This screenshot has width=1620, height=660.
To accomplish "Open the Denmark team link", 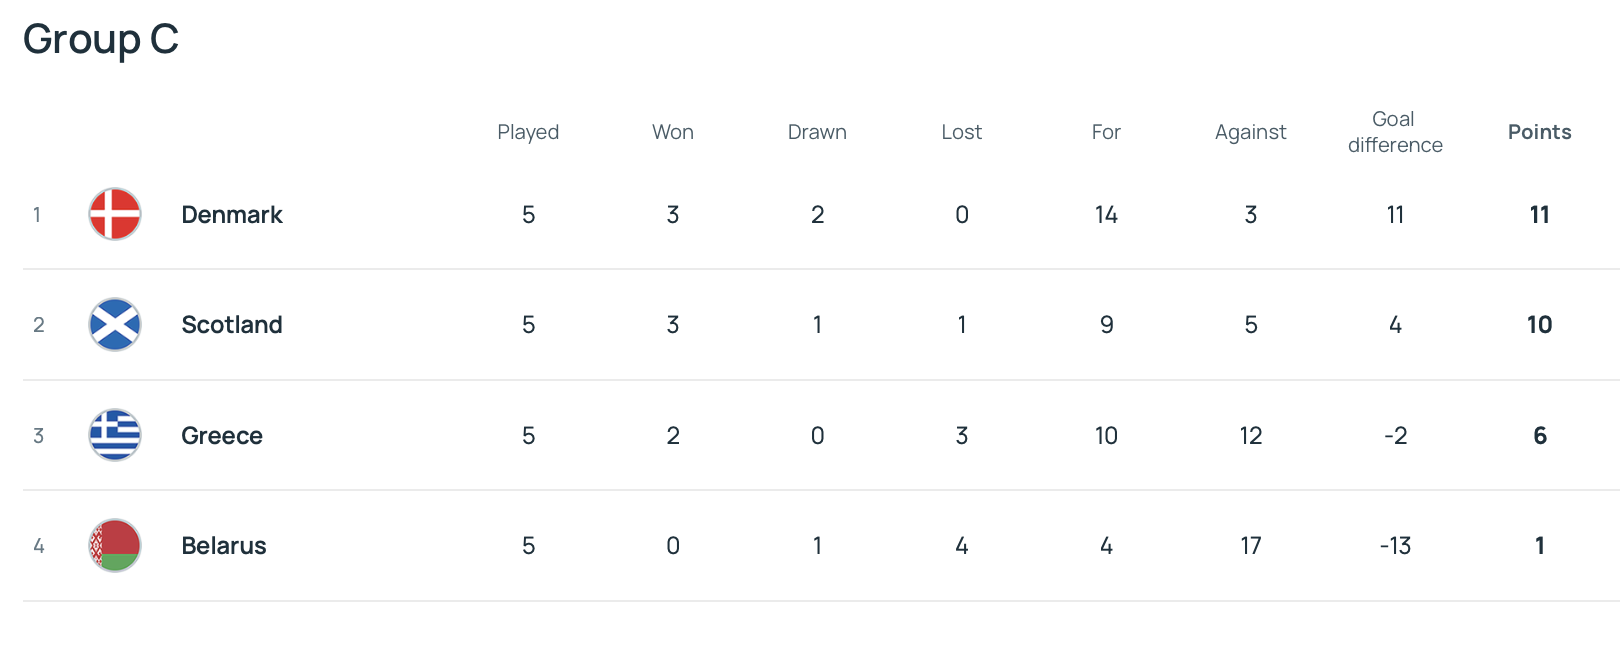I will [x=232, y=215].
